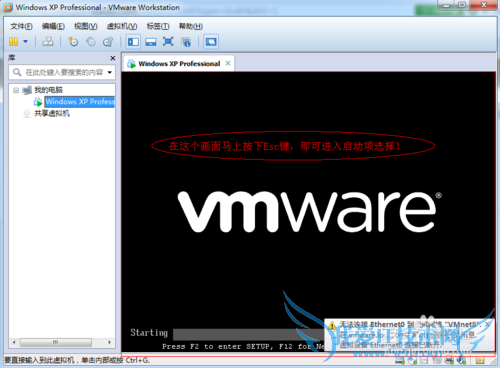Screen dimensions: 500x368
Task: Open the 文件(F) menu
Action: 21,26
